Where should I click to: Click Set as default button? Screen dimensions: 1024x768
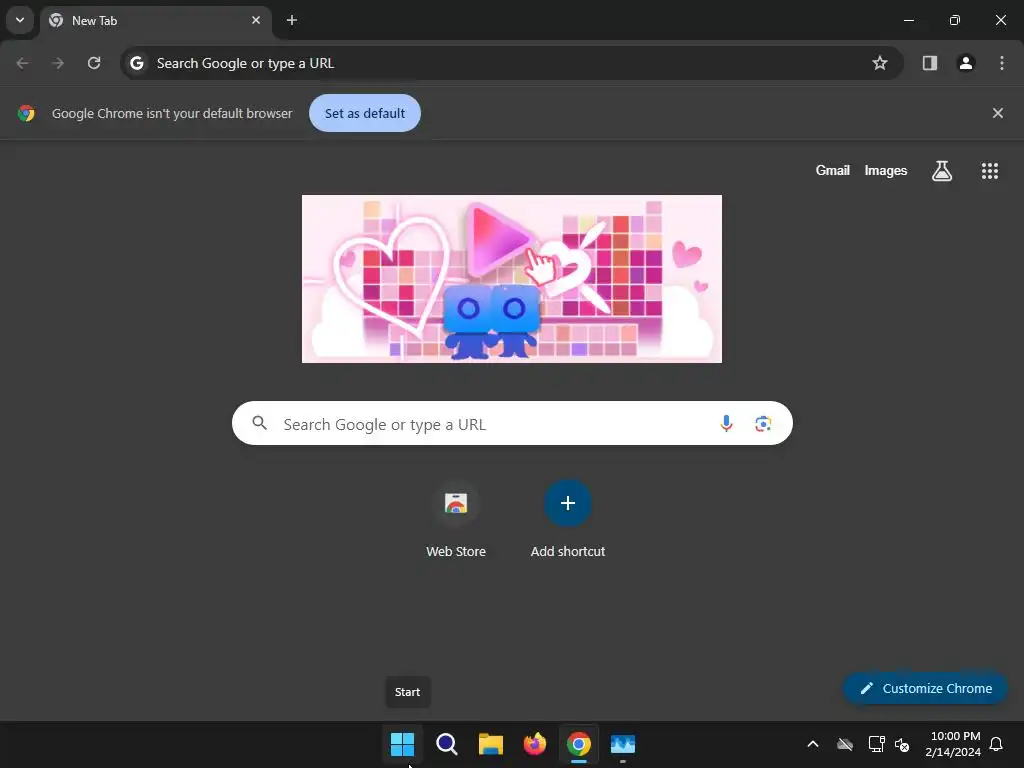coord(364,113)
